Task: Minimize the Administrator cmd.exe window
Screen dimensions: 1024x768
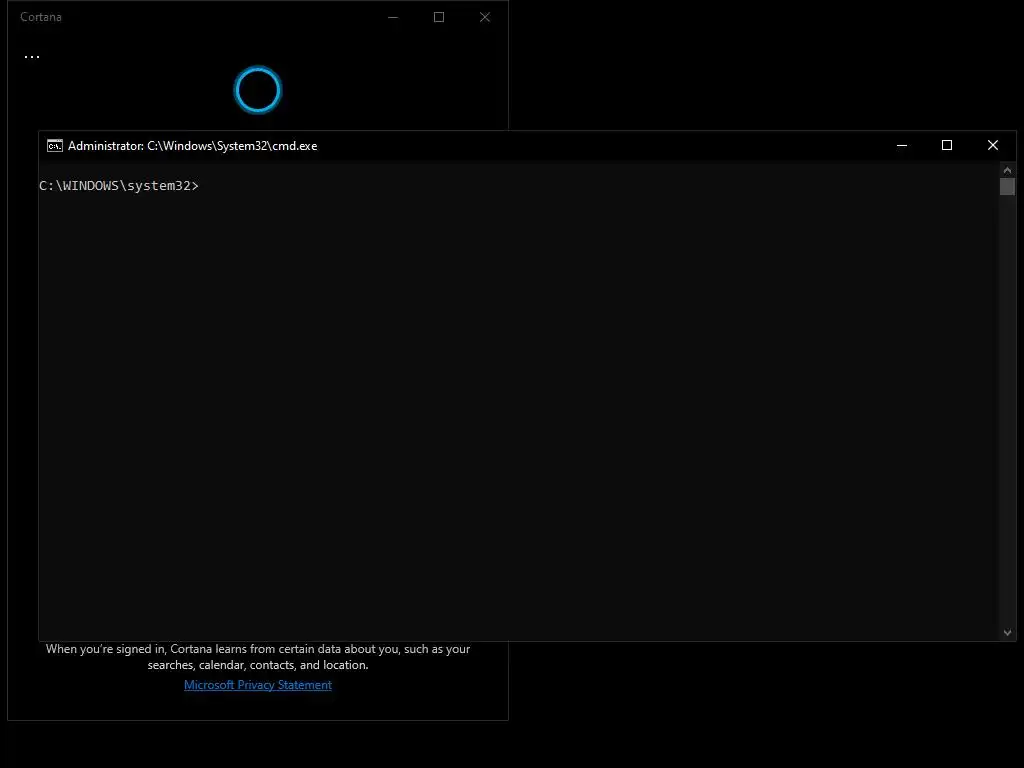Action: [902, 146]
